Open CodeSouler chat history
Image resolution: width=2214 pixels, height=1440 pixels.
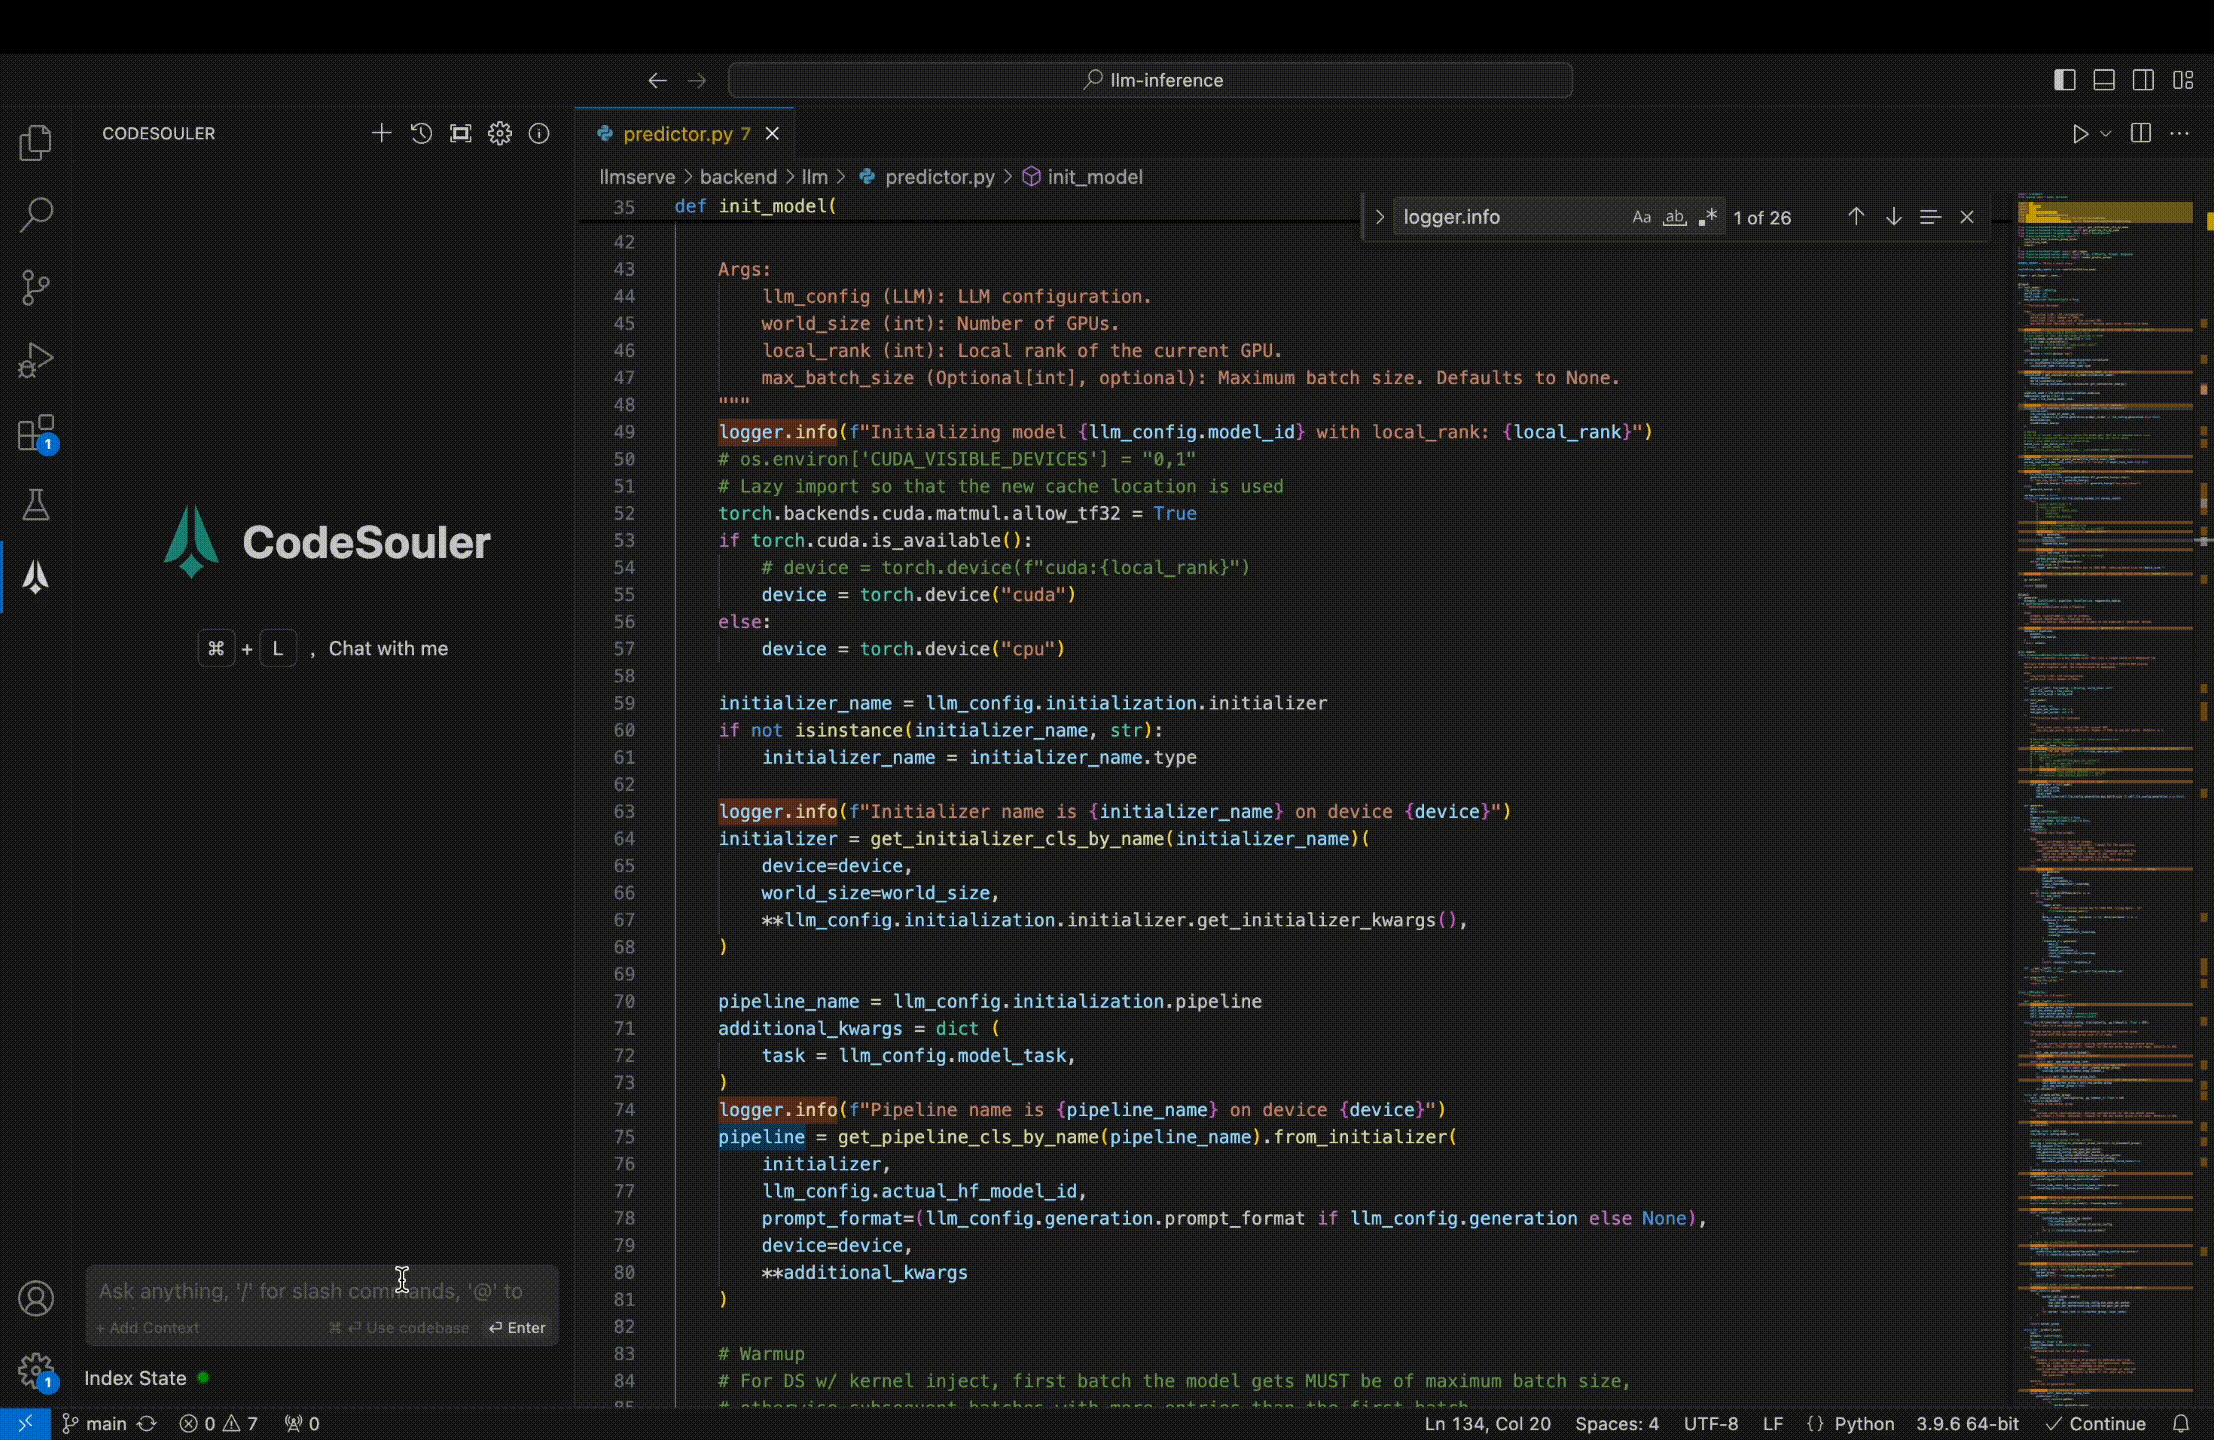point(421,133)
